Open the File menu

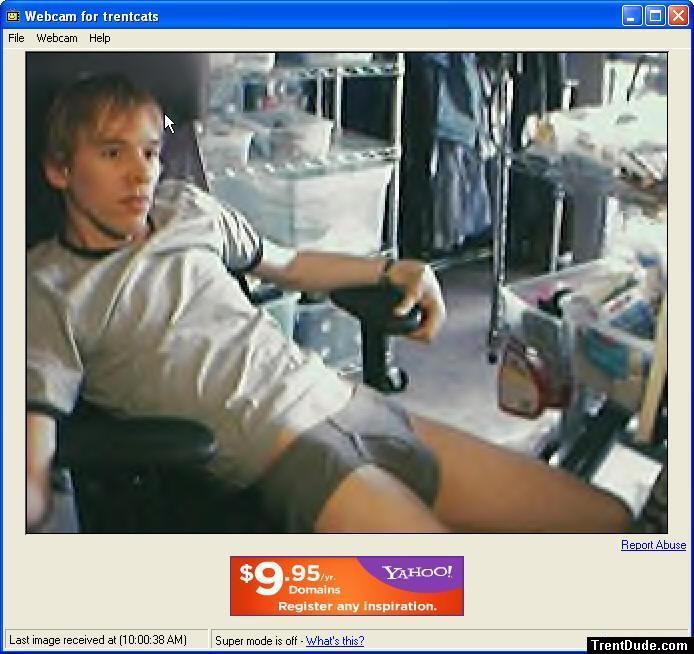tap(16, 38)
